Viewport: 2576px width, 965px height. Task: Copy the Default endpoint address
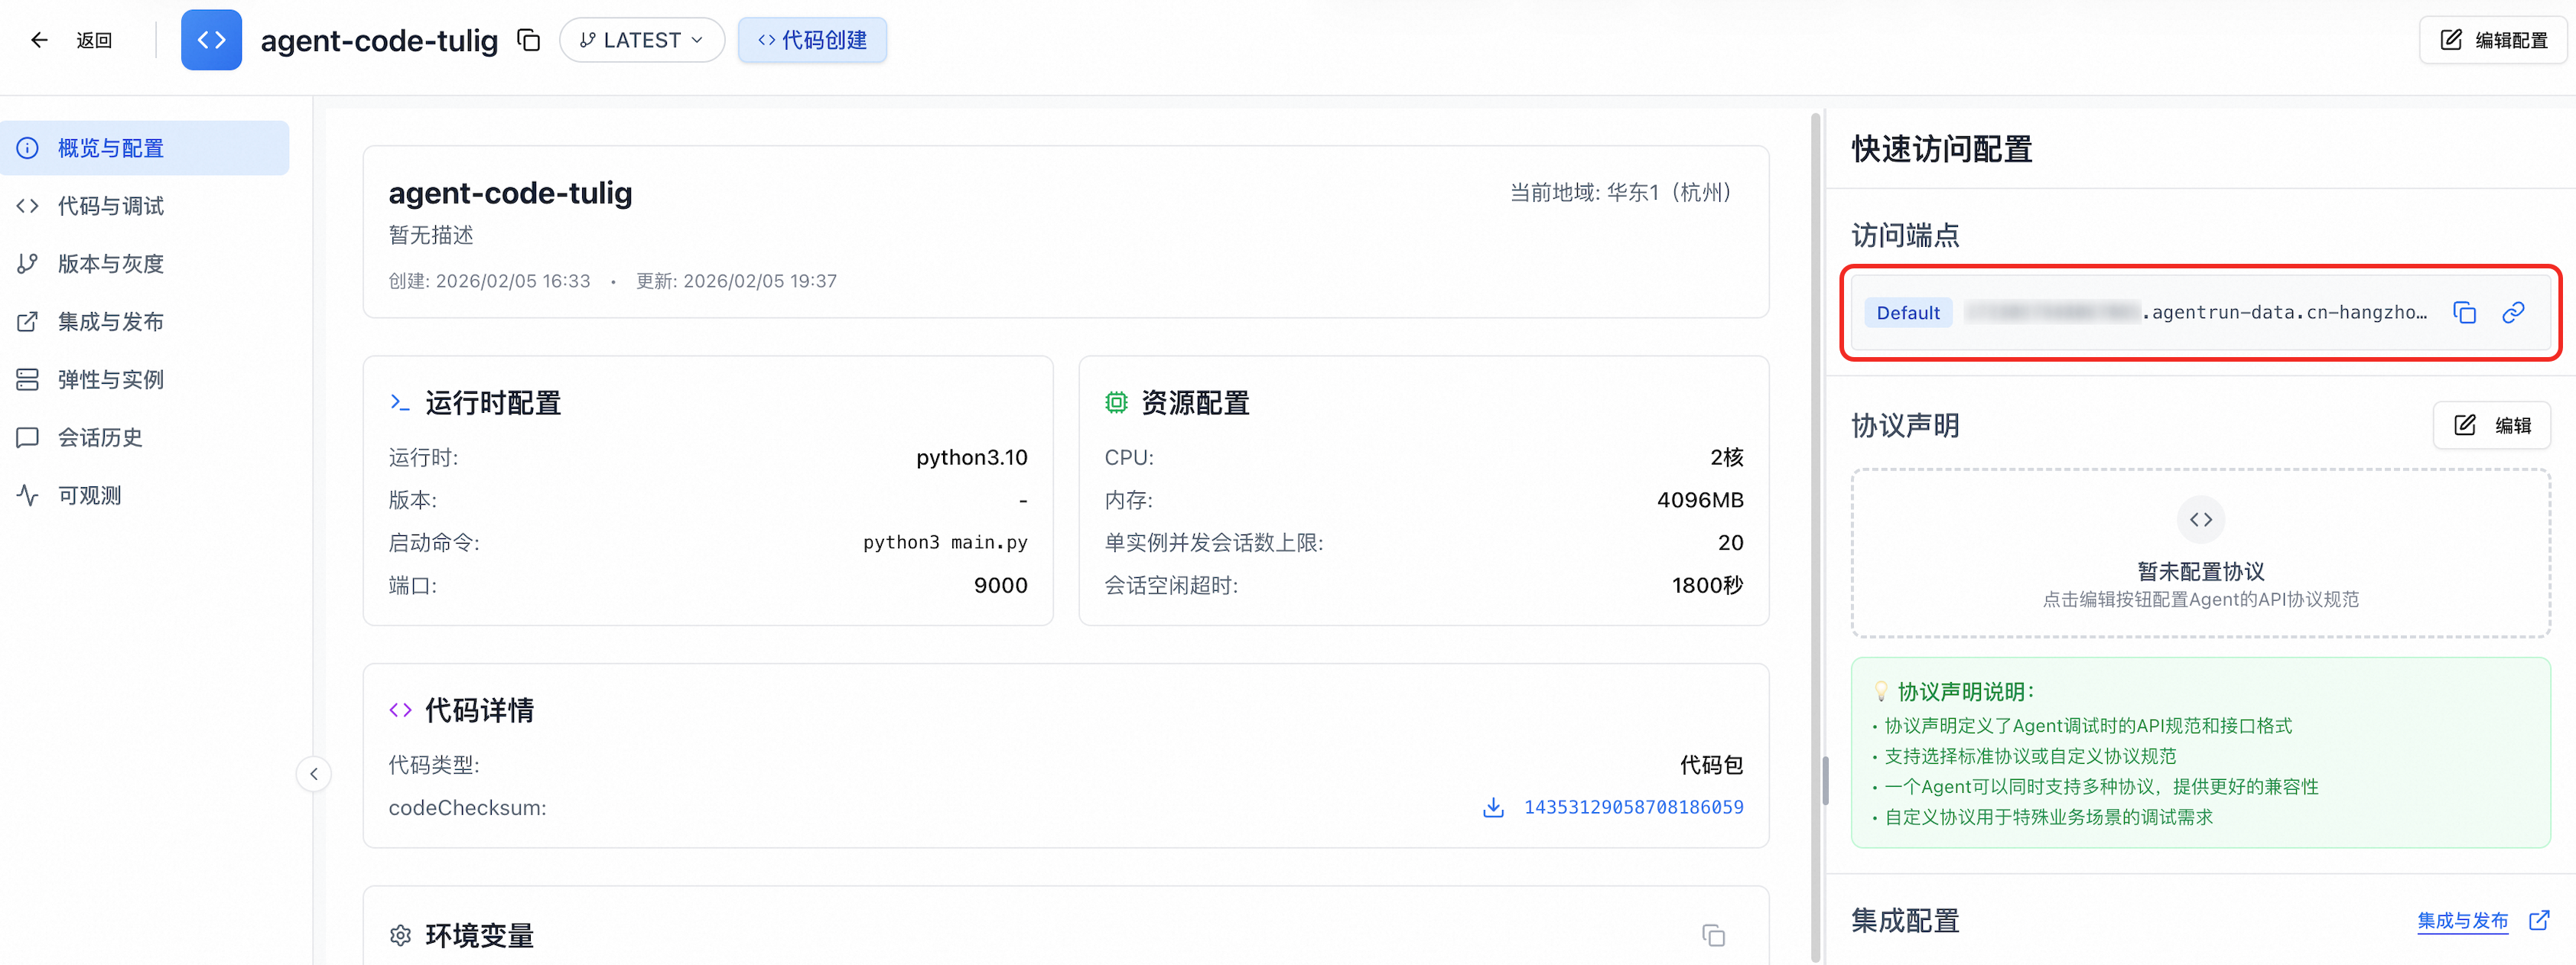point(2464,313)
